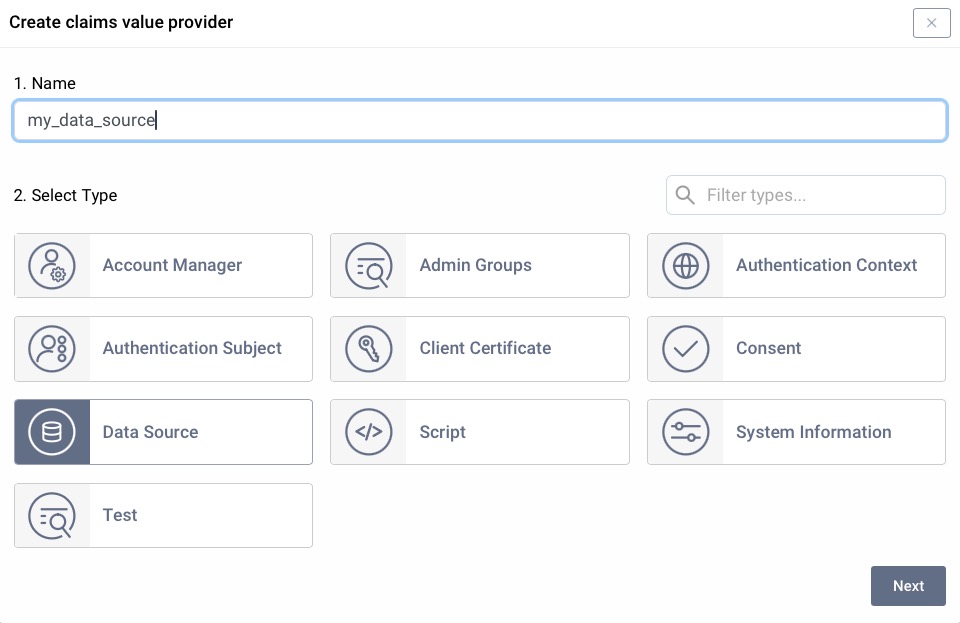This screenshot has width=960, height=623.
Task: Click the Script </> icon
Action: [368, 431]
